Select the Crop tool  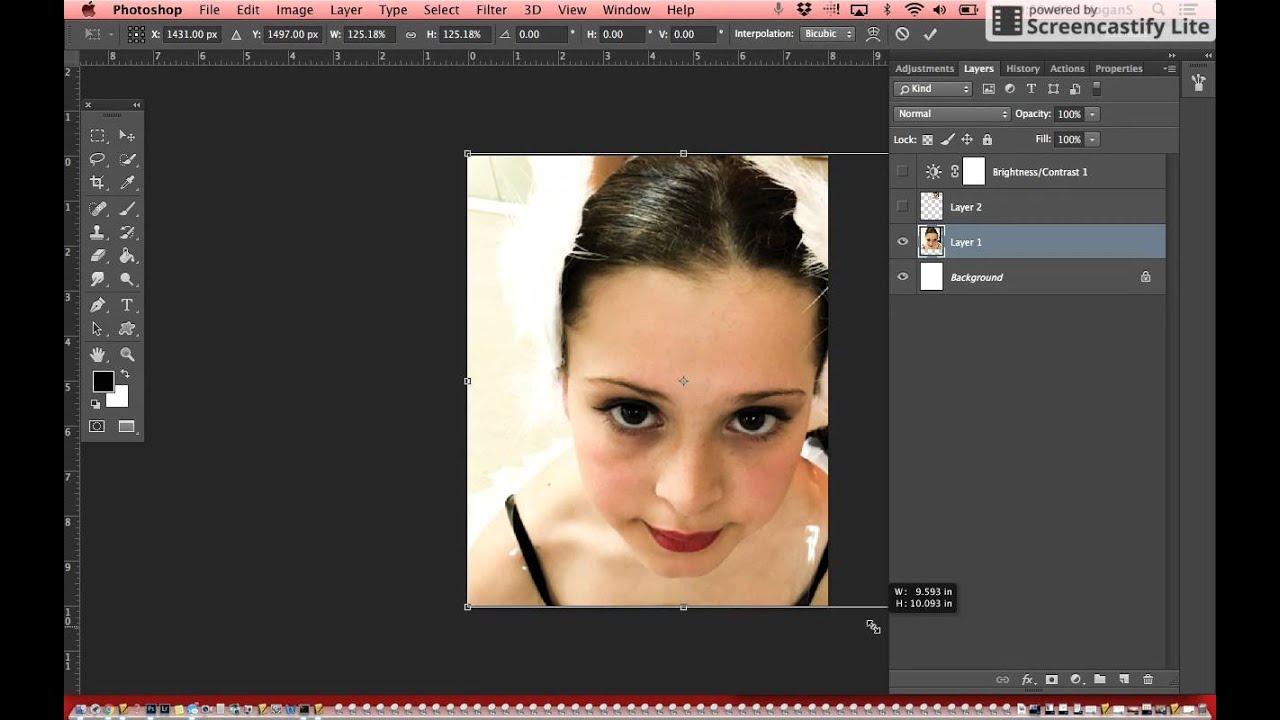click(97, 183)
